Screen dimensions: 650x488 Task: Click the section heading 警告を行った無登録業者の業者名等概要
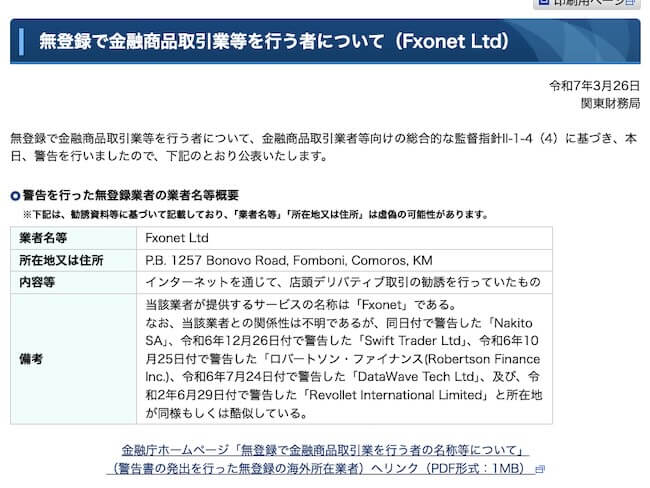[131, 195]
